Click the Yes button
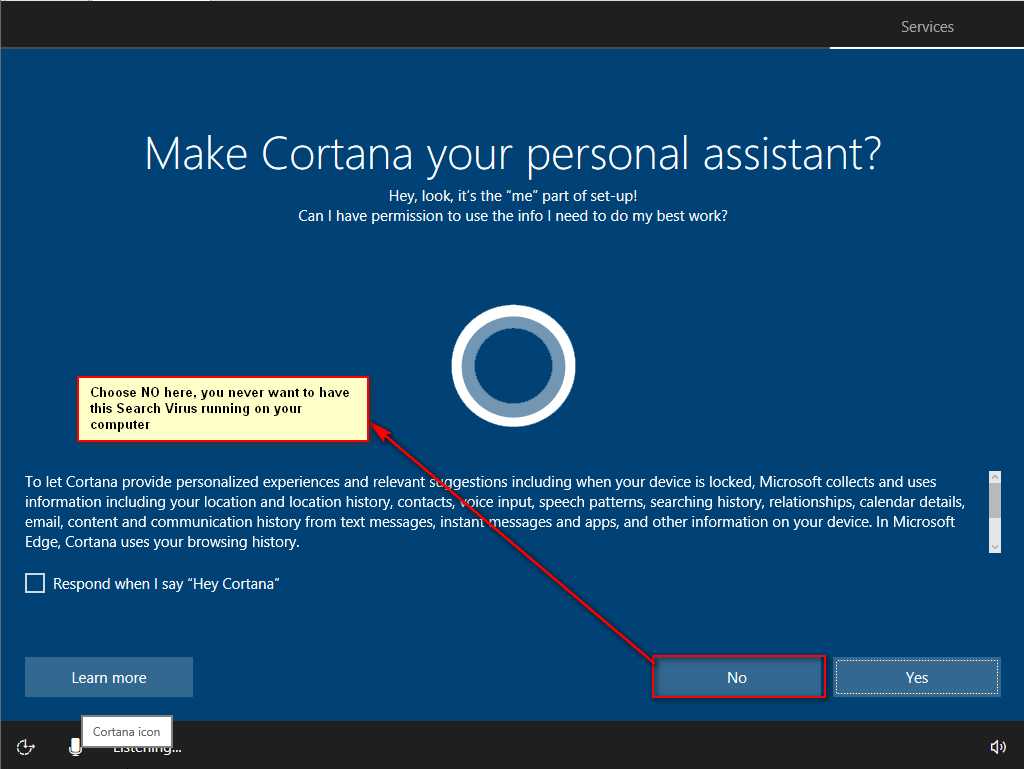 (917, 678)
